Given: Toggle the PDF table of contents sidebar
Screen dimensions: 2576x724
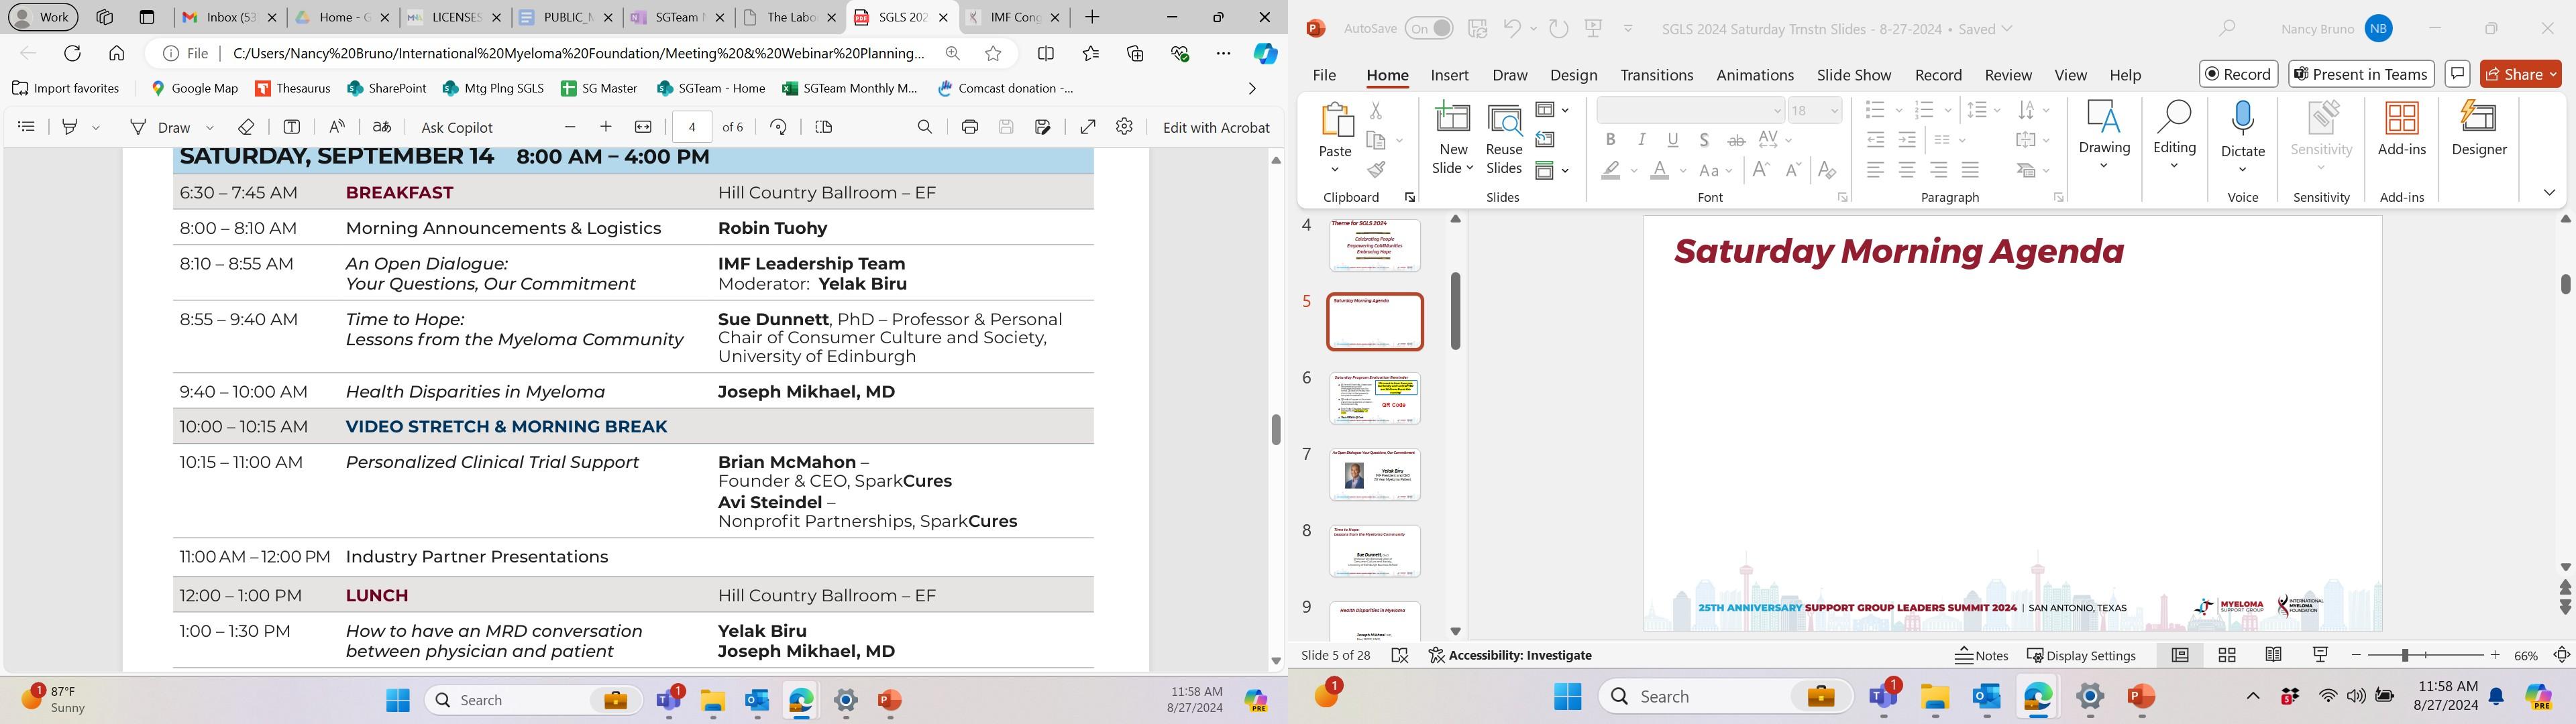Looking at the screenshot, I should 27,127.
